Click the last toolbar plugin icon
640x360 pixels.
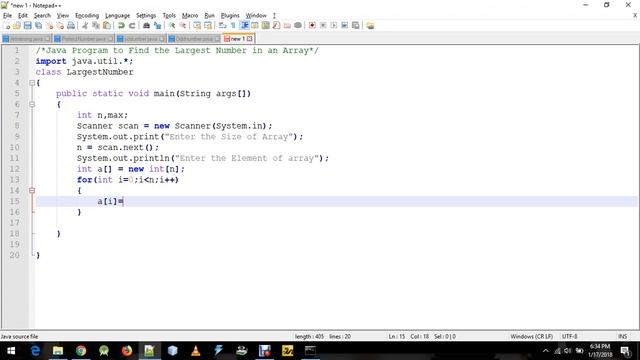(x=370, y=26)
